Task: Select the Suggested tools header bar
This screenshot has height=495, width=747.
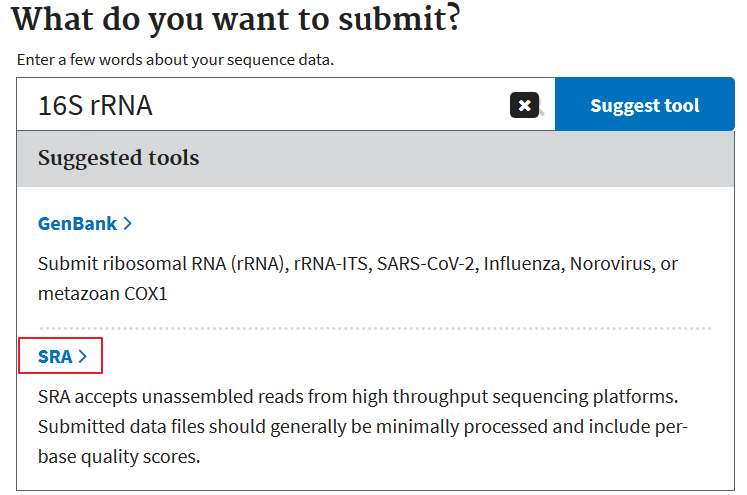Action: [375, 159]
